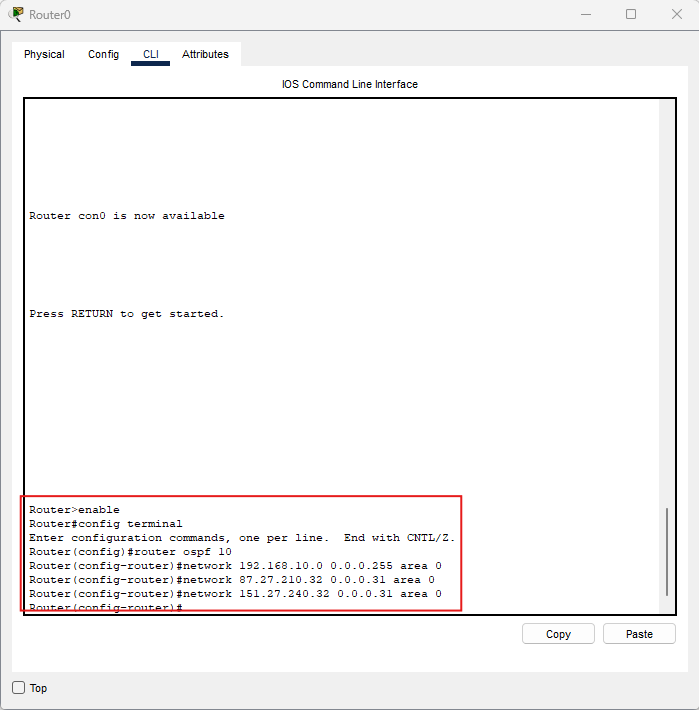This screenshot has height=710, width=699.
Task: Click the 'router ospf 10' command line
Action: [x=130, y=552]
